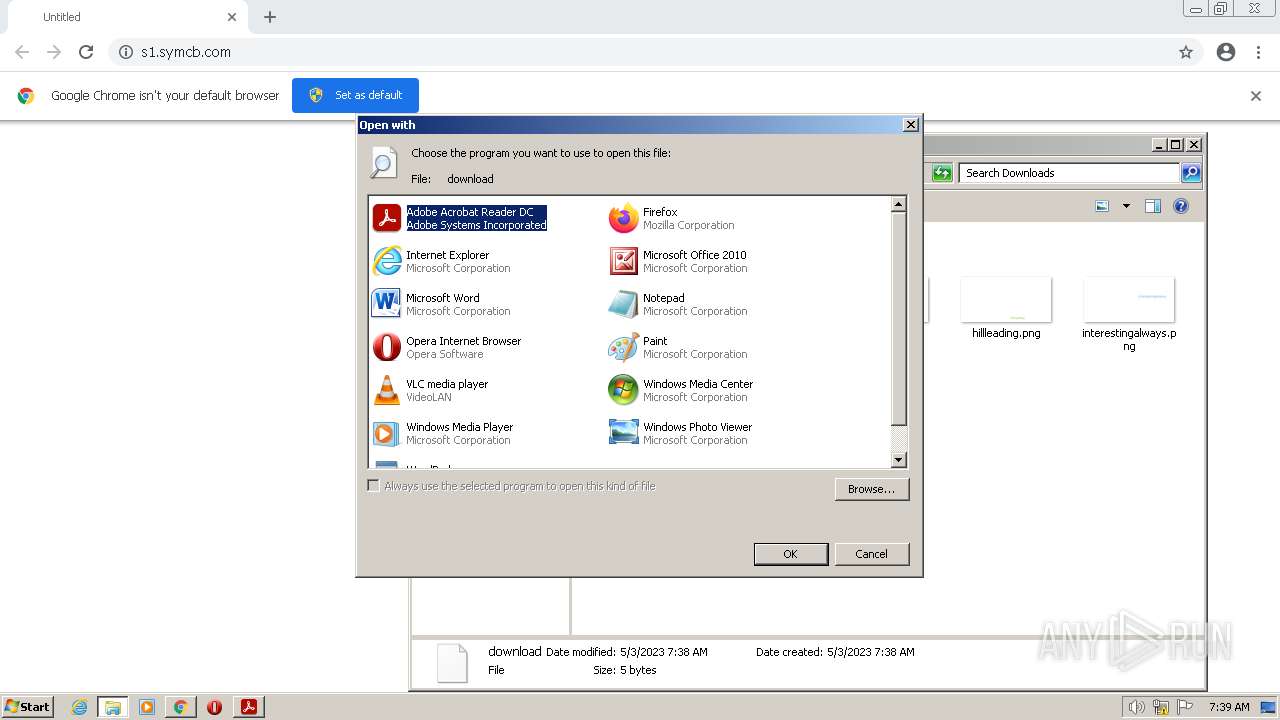Close the Untitled tab
The width and height of the screenshot is (1280, 720).
click(x=232, y=17)
